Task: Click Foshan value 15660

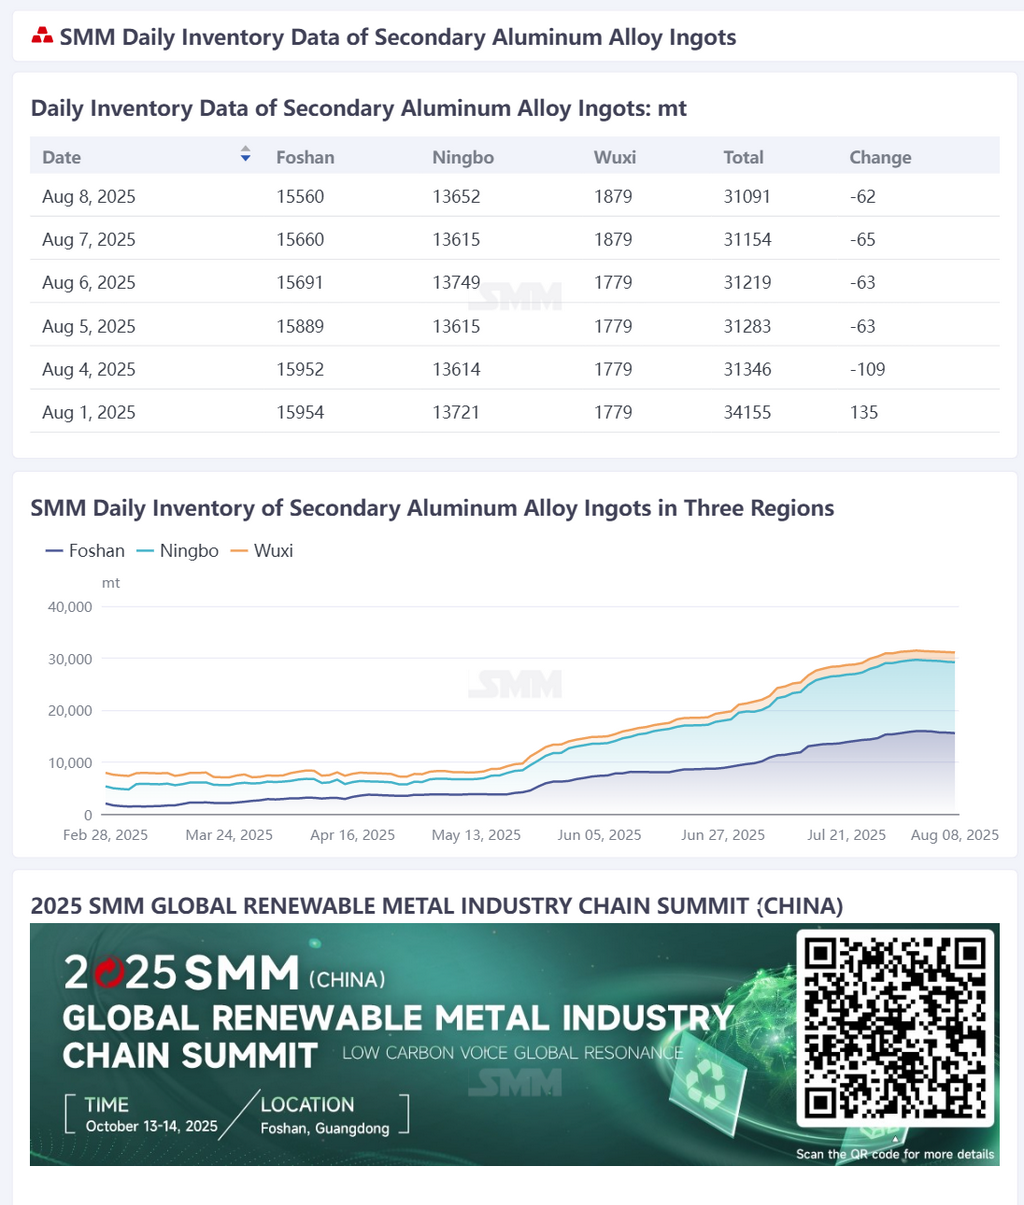Action: (x=300, y=240)
